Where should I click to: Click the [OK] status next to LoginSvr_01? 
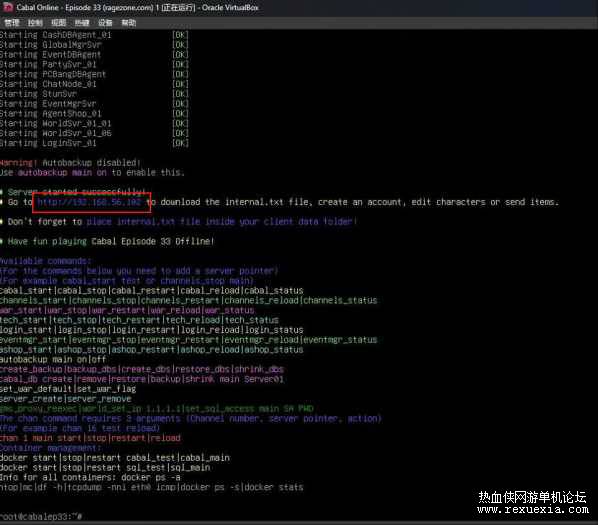pyautogui.click(x=180, y=143)
